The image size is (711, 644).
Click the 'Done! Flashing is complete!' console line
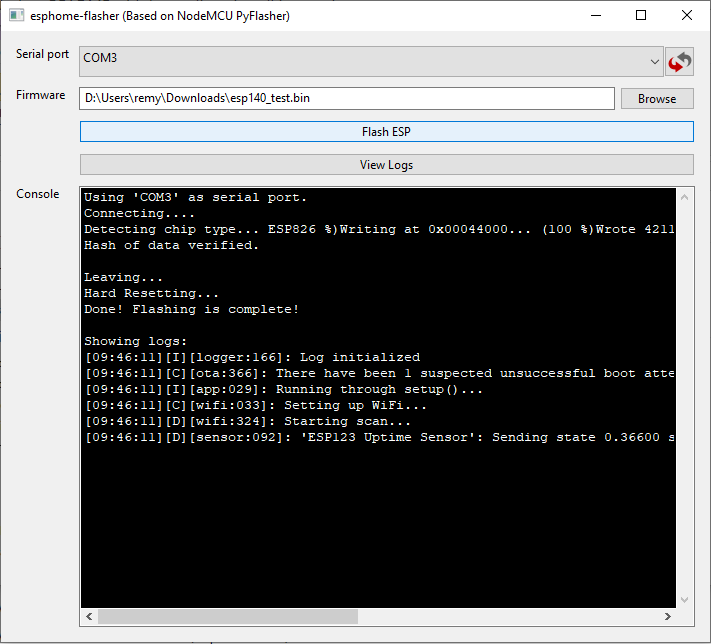point(191,309)
